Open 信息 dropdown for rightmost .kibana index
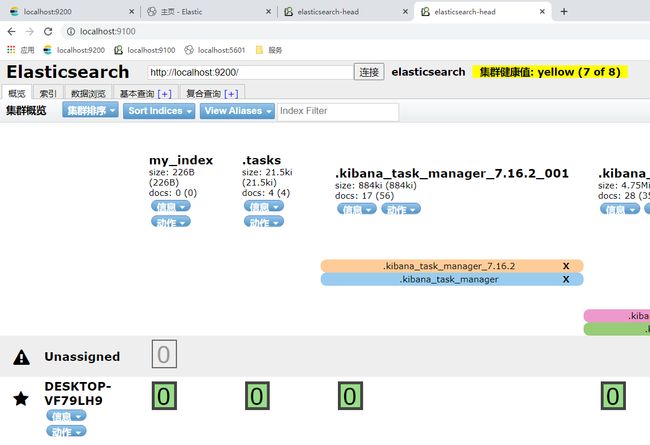Screen dimensions: 650x445 coord(620,209)
